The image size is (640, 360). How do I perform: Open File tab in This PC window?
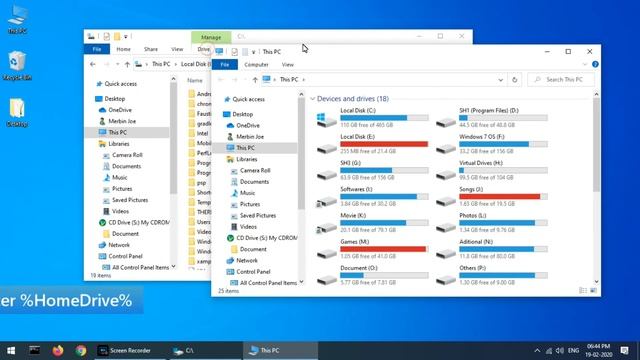(224, 64)
